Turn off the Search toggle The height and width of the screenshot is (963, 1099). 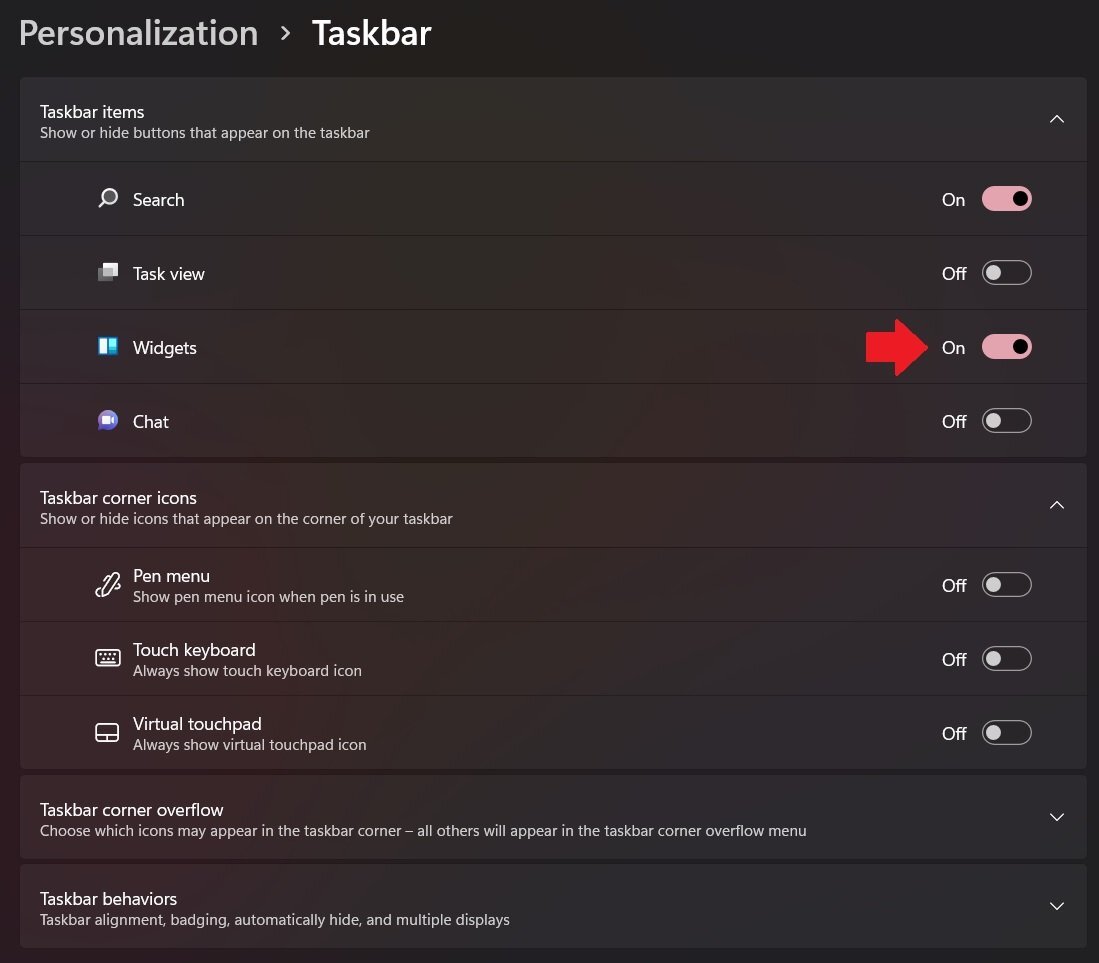tap(1006, 199)
